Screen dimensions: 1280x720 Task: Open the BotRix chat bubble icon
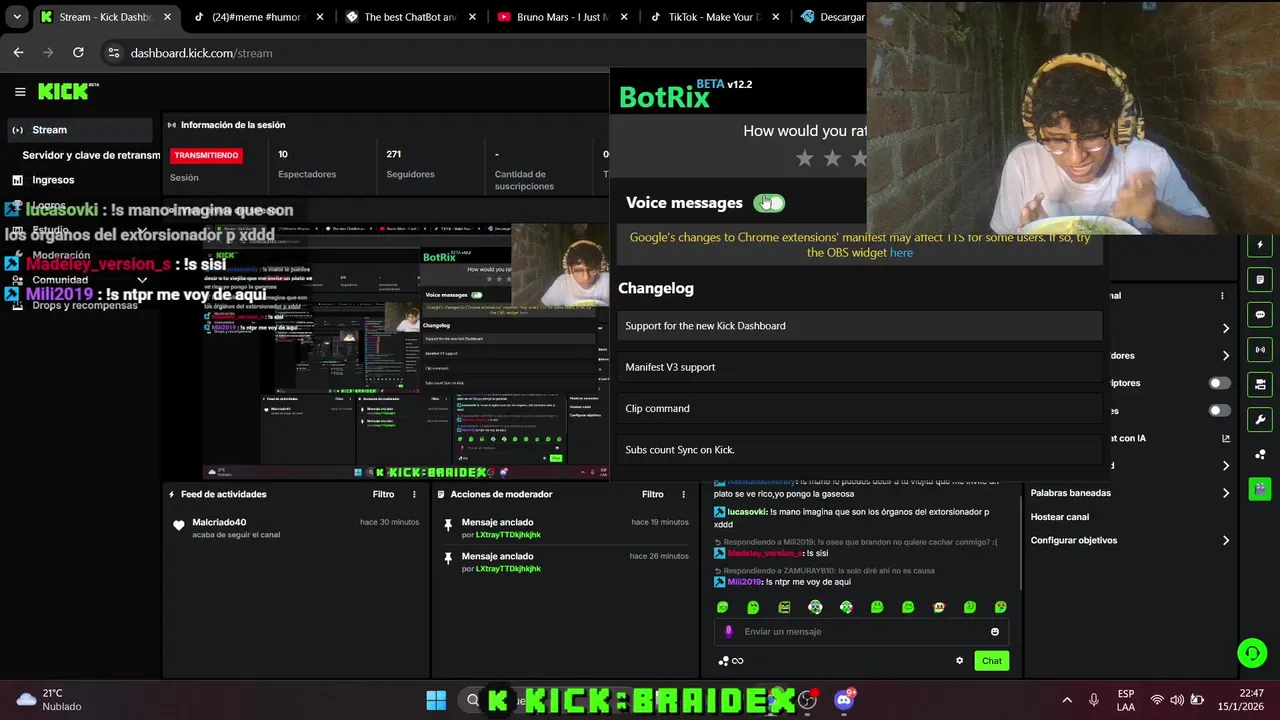click(x=1260, y=315)
